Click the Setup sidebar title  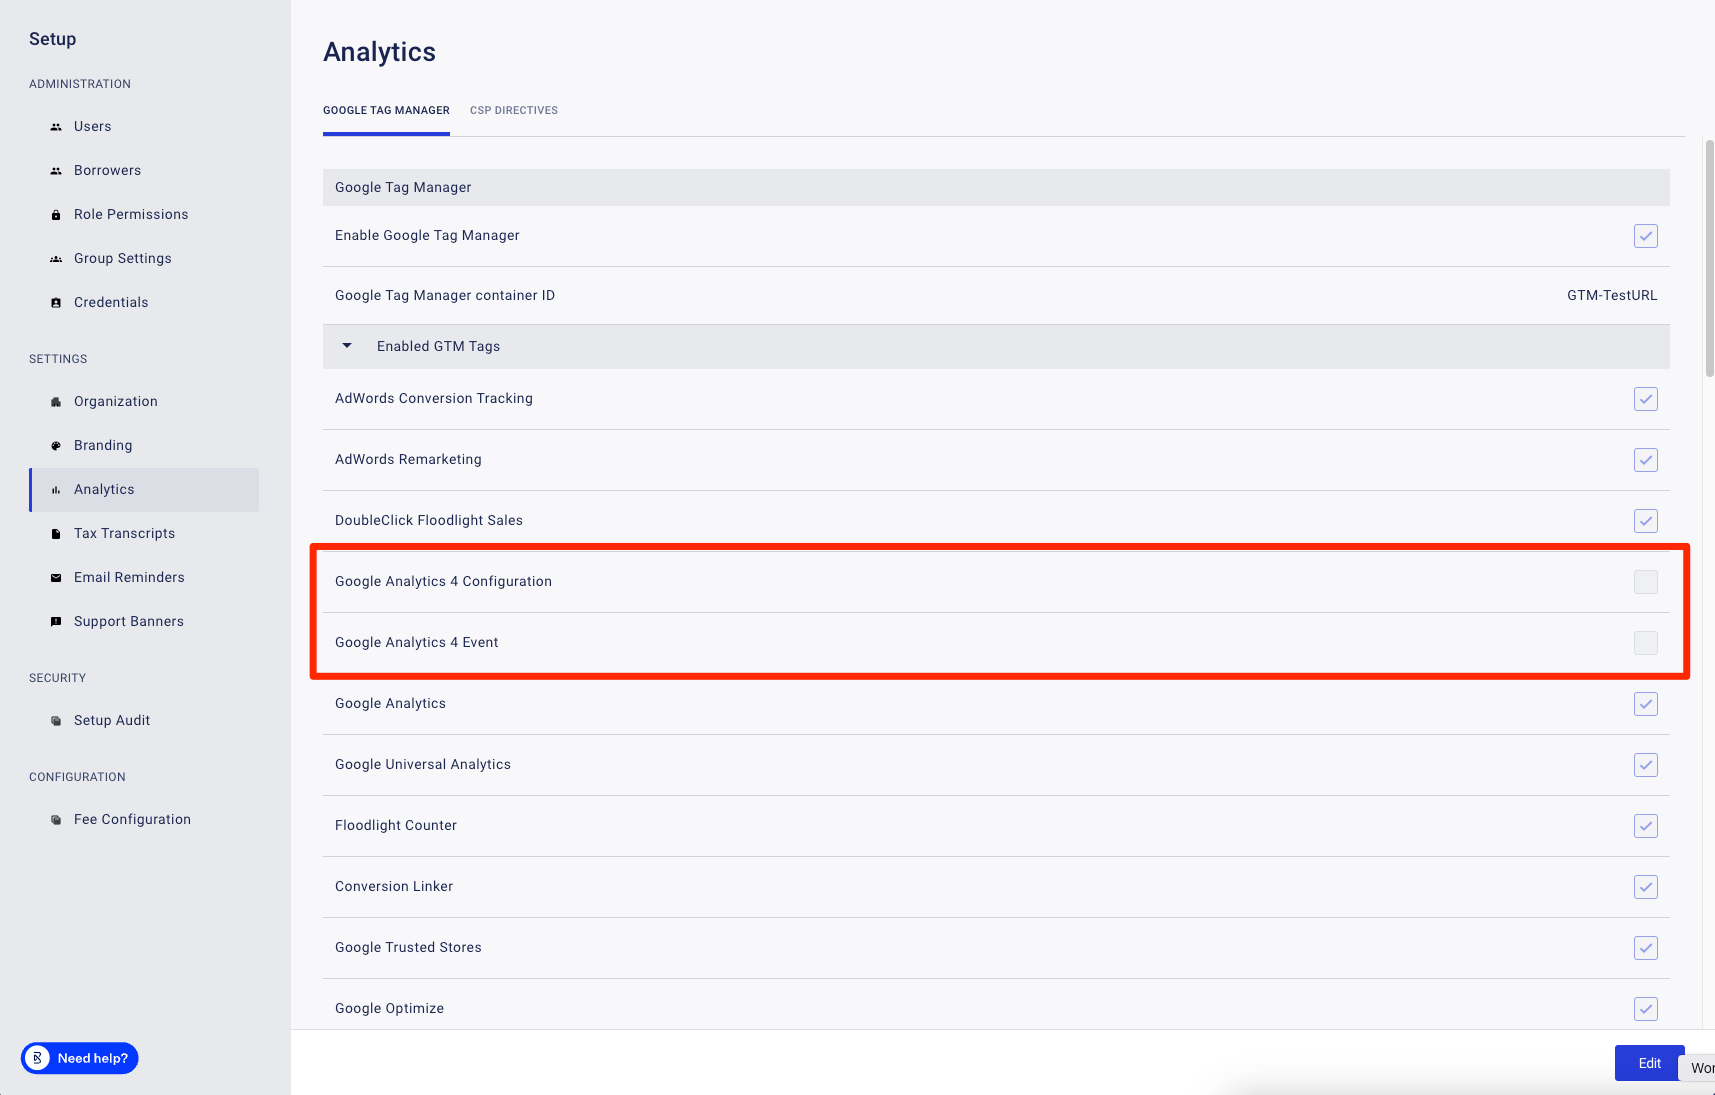tap(53, 39)
